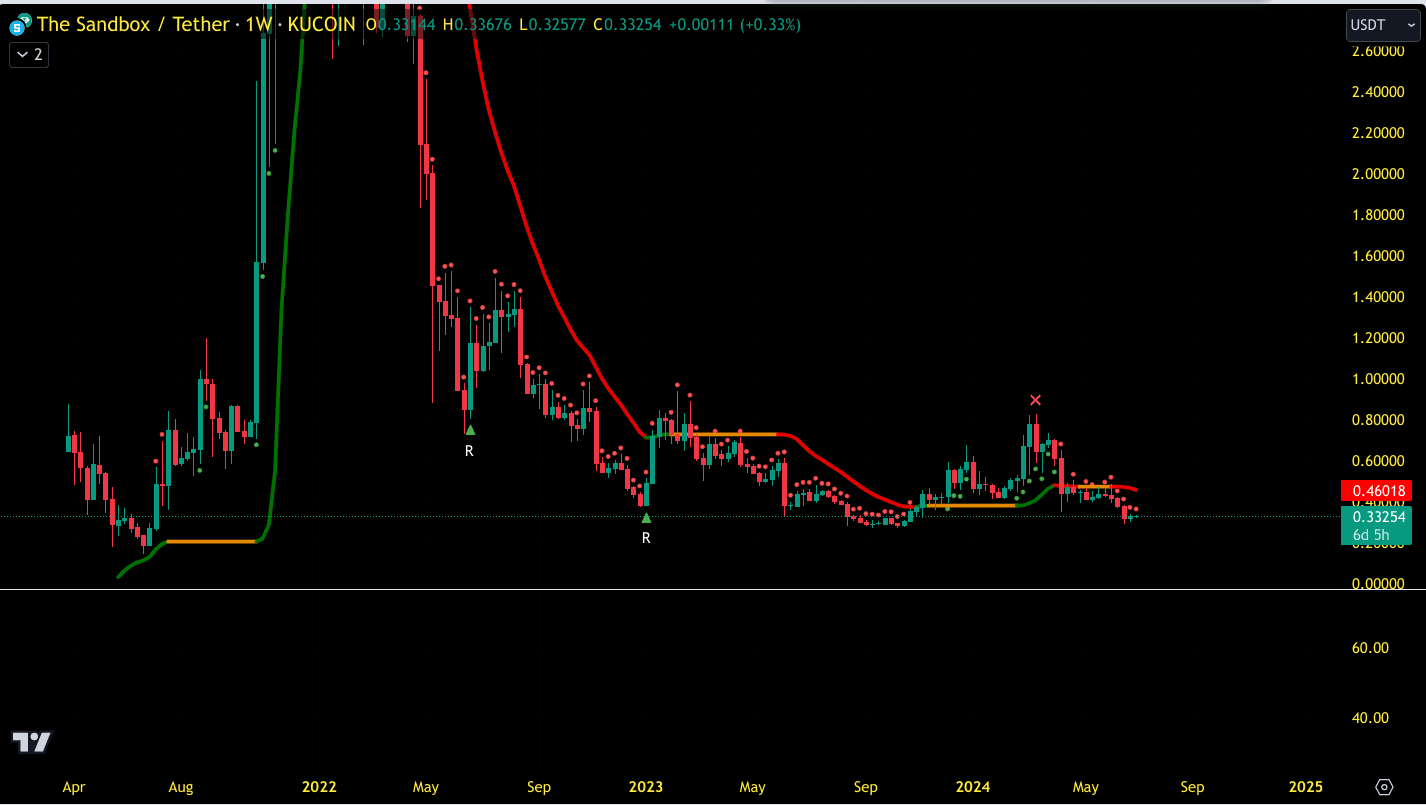Click the 1.60000 price axis label
This screenshot has height=805, width=1426.
1378,256
